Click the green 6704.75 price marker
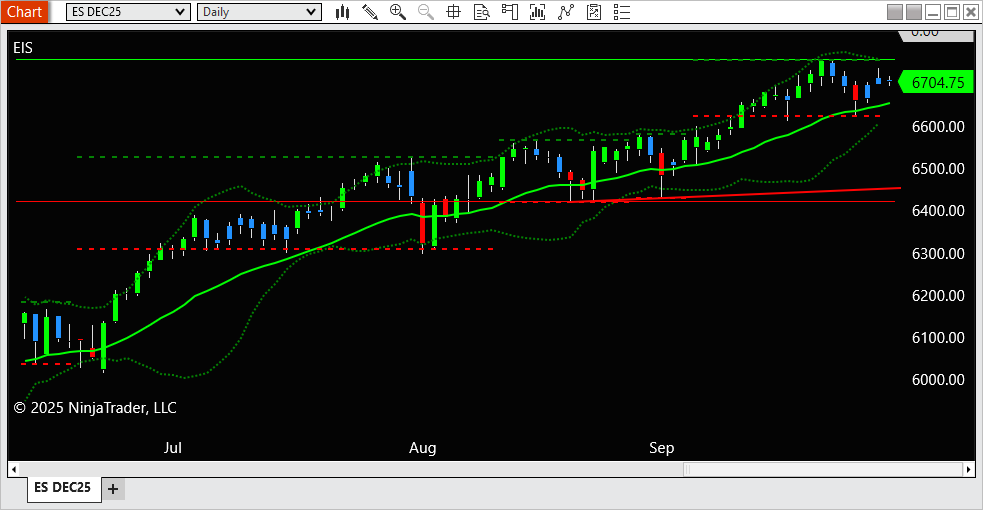Viewport: 983px width, 510px height. [937, 83]
